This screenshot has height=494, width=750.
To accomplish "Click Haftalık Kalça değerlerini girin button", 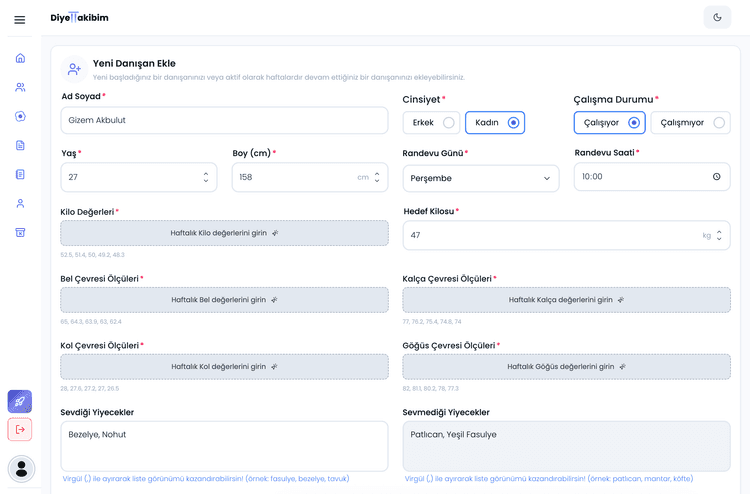I will [x=566, y=299].
